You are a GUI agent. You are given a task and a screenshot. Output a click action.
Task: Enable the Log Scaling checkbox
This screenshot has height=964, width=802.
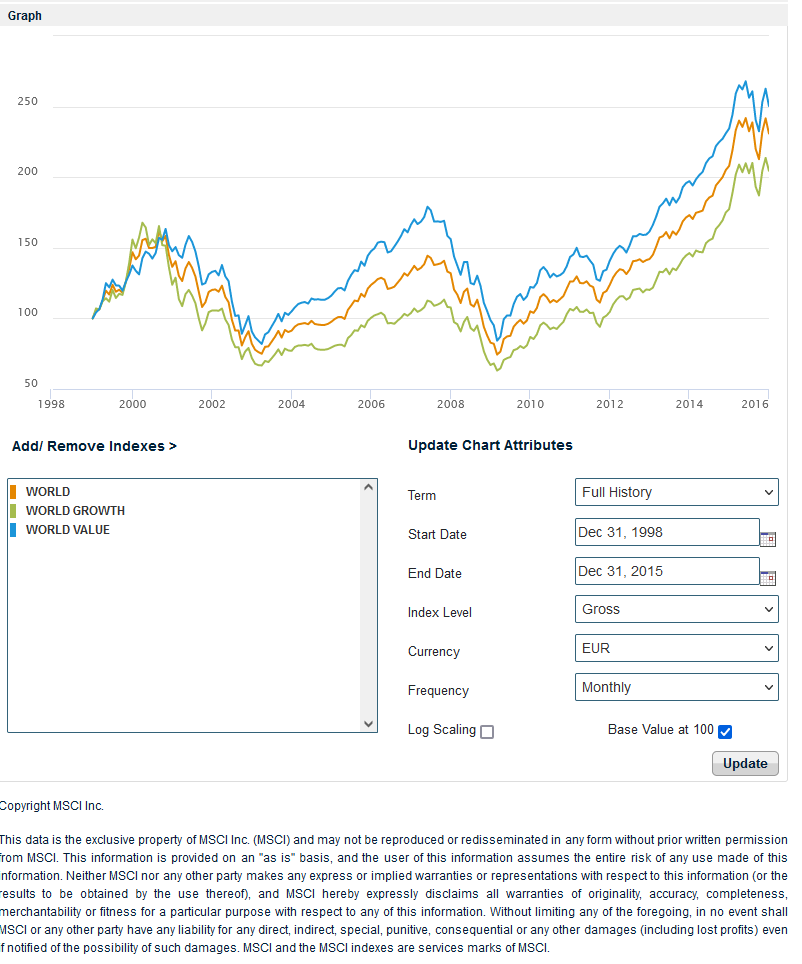tap(487, 732)
